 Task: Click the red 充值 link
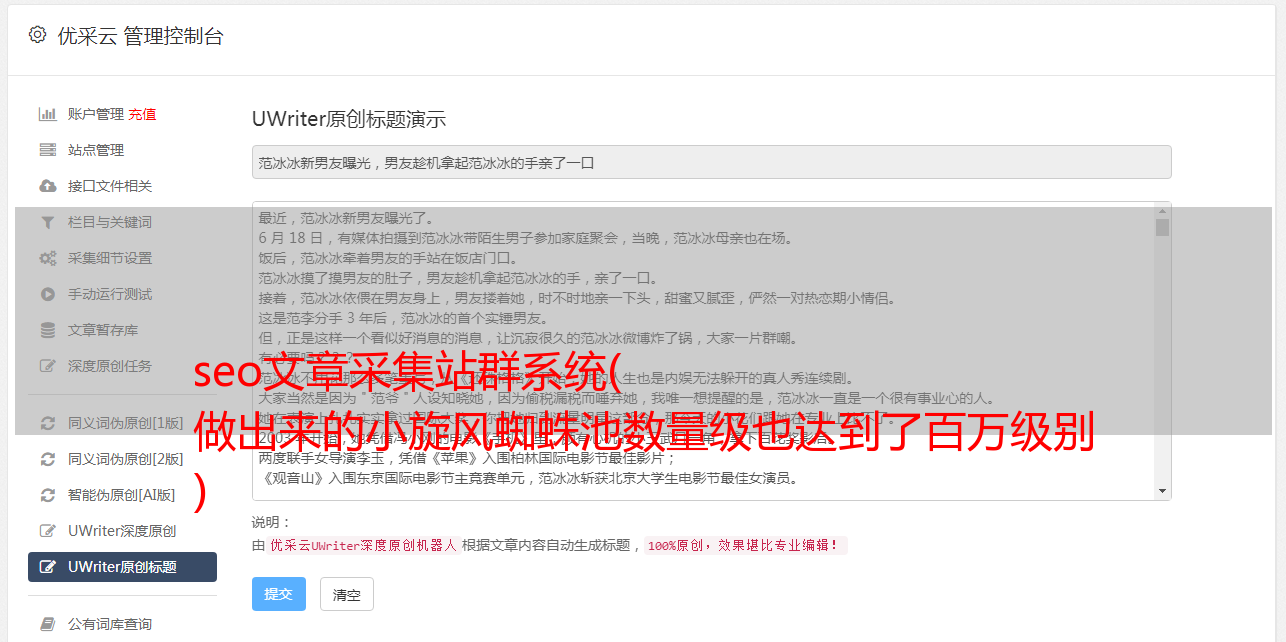click(x=142, y=114)
